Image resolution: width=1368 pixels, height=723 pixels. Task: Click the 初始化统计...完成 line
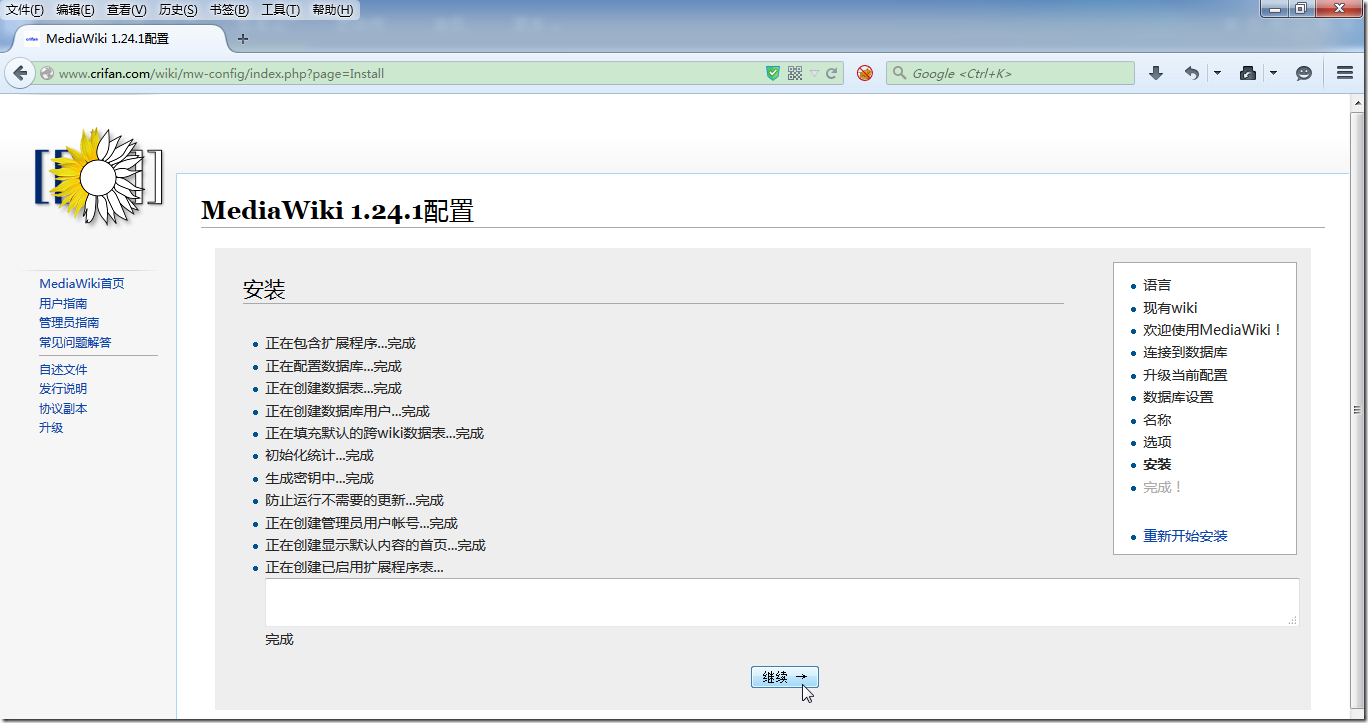point(319,455)
